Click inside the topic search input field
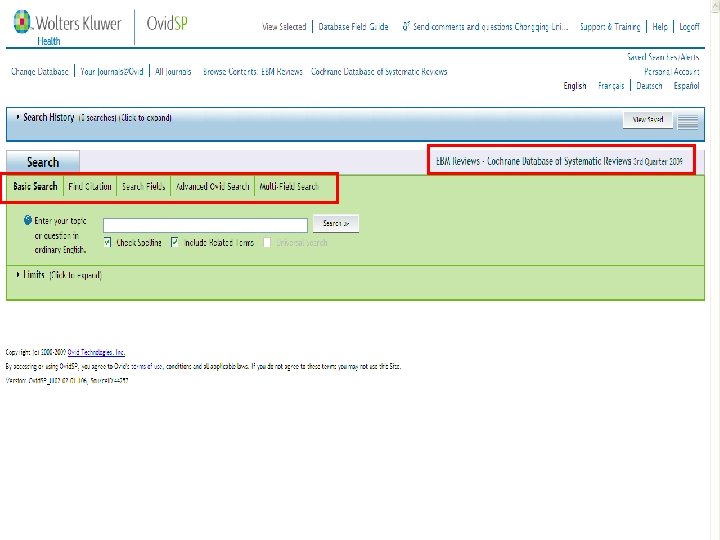The height and width of the screenshot is (540, 720). (x=205, y=225)
